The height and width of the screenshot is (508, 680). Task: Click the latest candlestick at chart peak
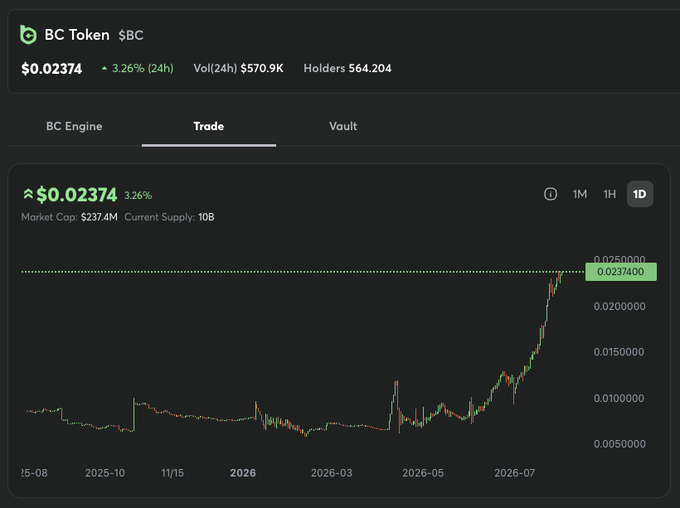(562, 275)
